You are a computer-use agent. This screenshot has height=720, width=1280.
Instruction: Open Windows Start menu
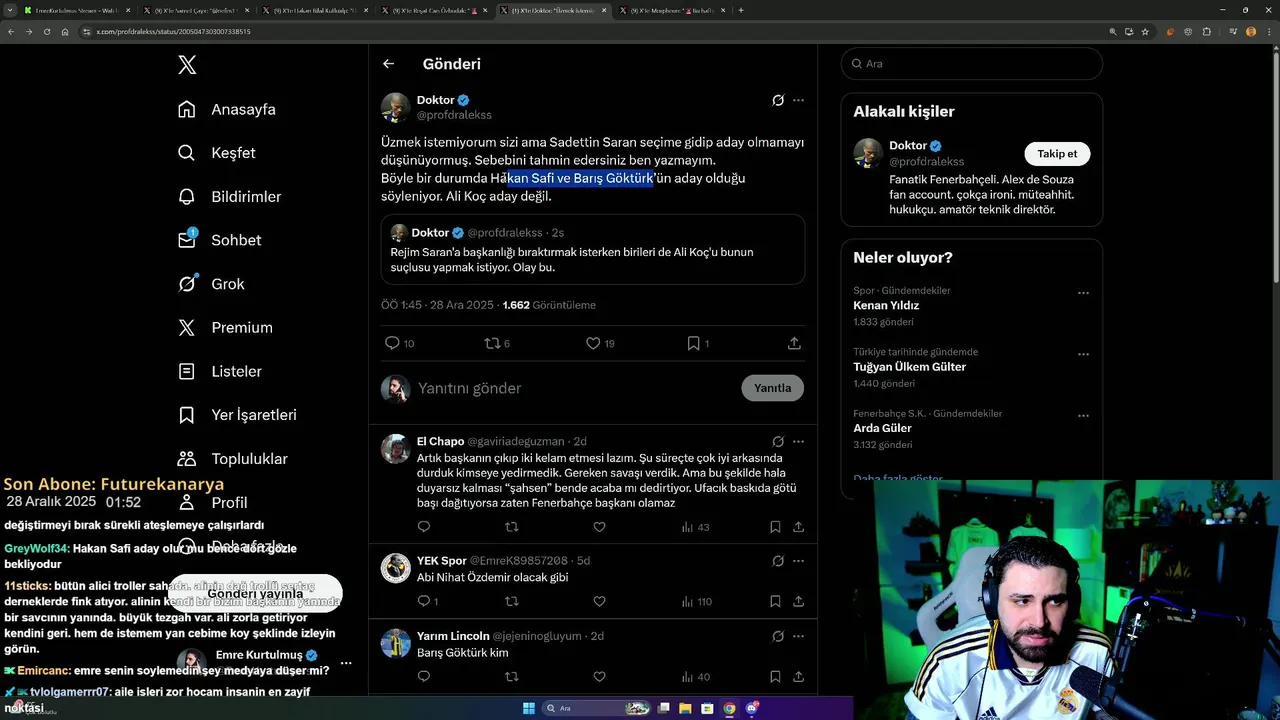point(529,709)
